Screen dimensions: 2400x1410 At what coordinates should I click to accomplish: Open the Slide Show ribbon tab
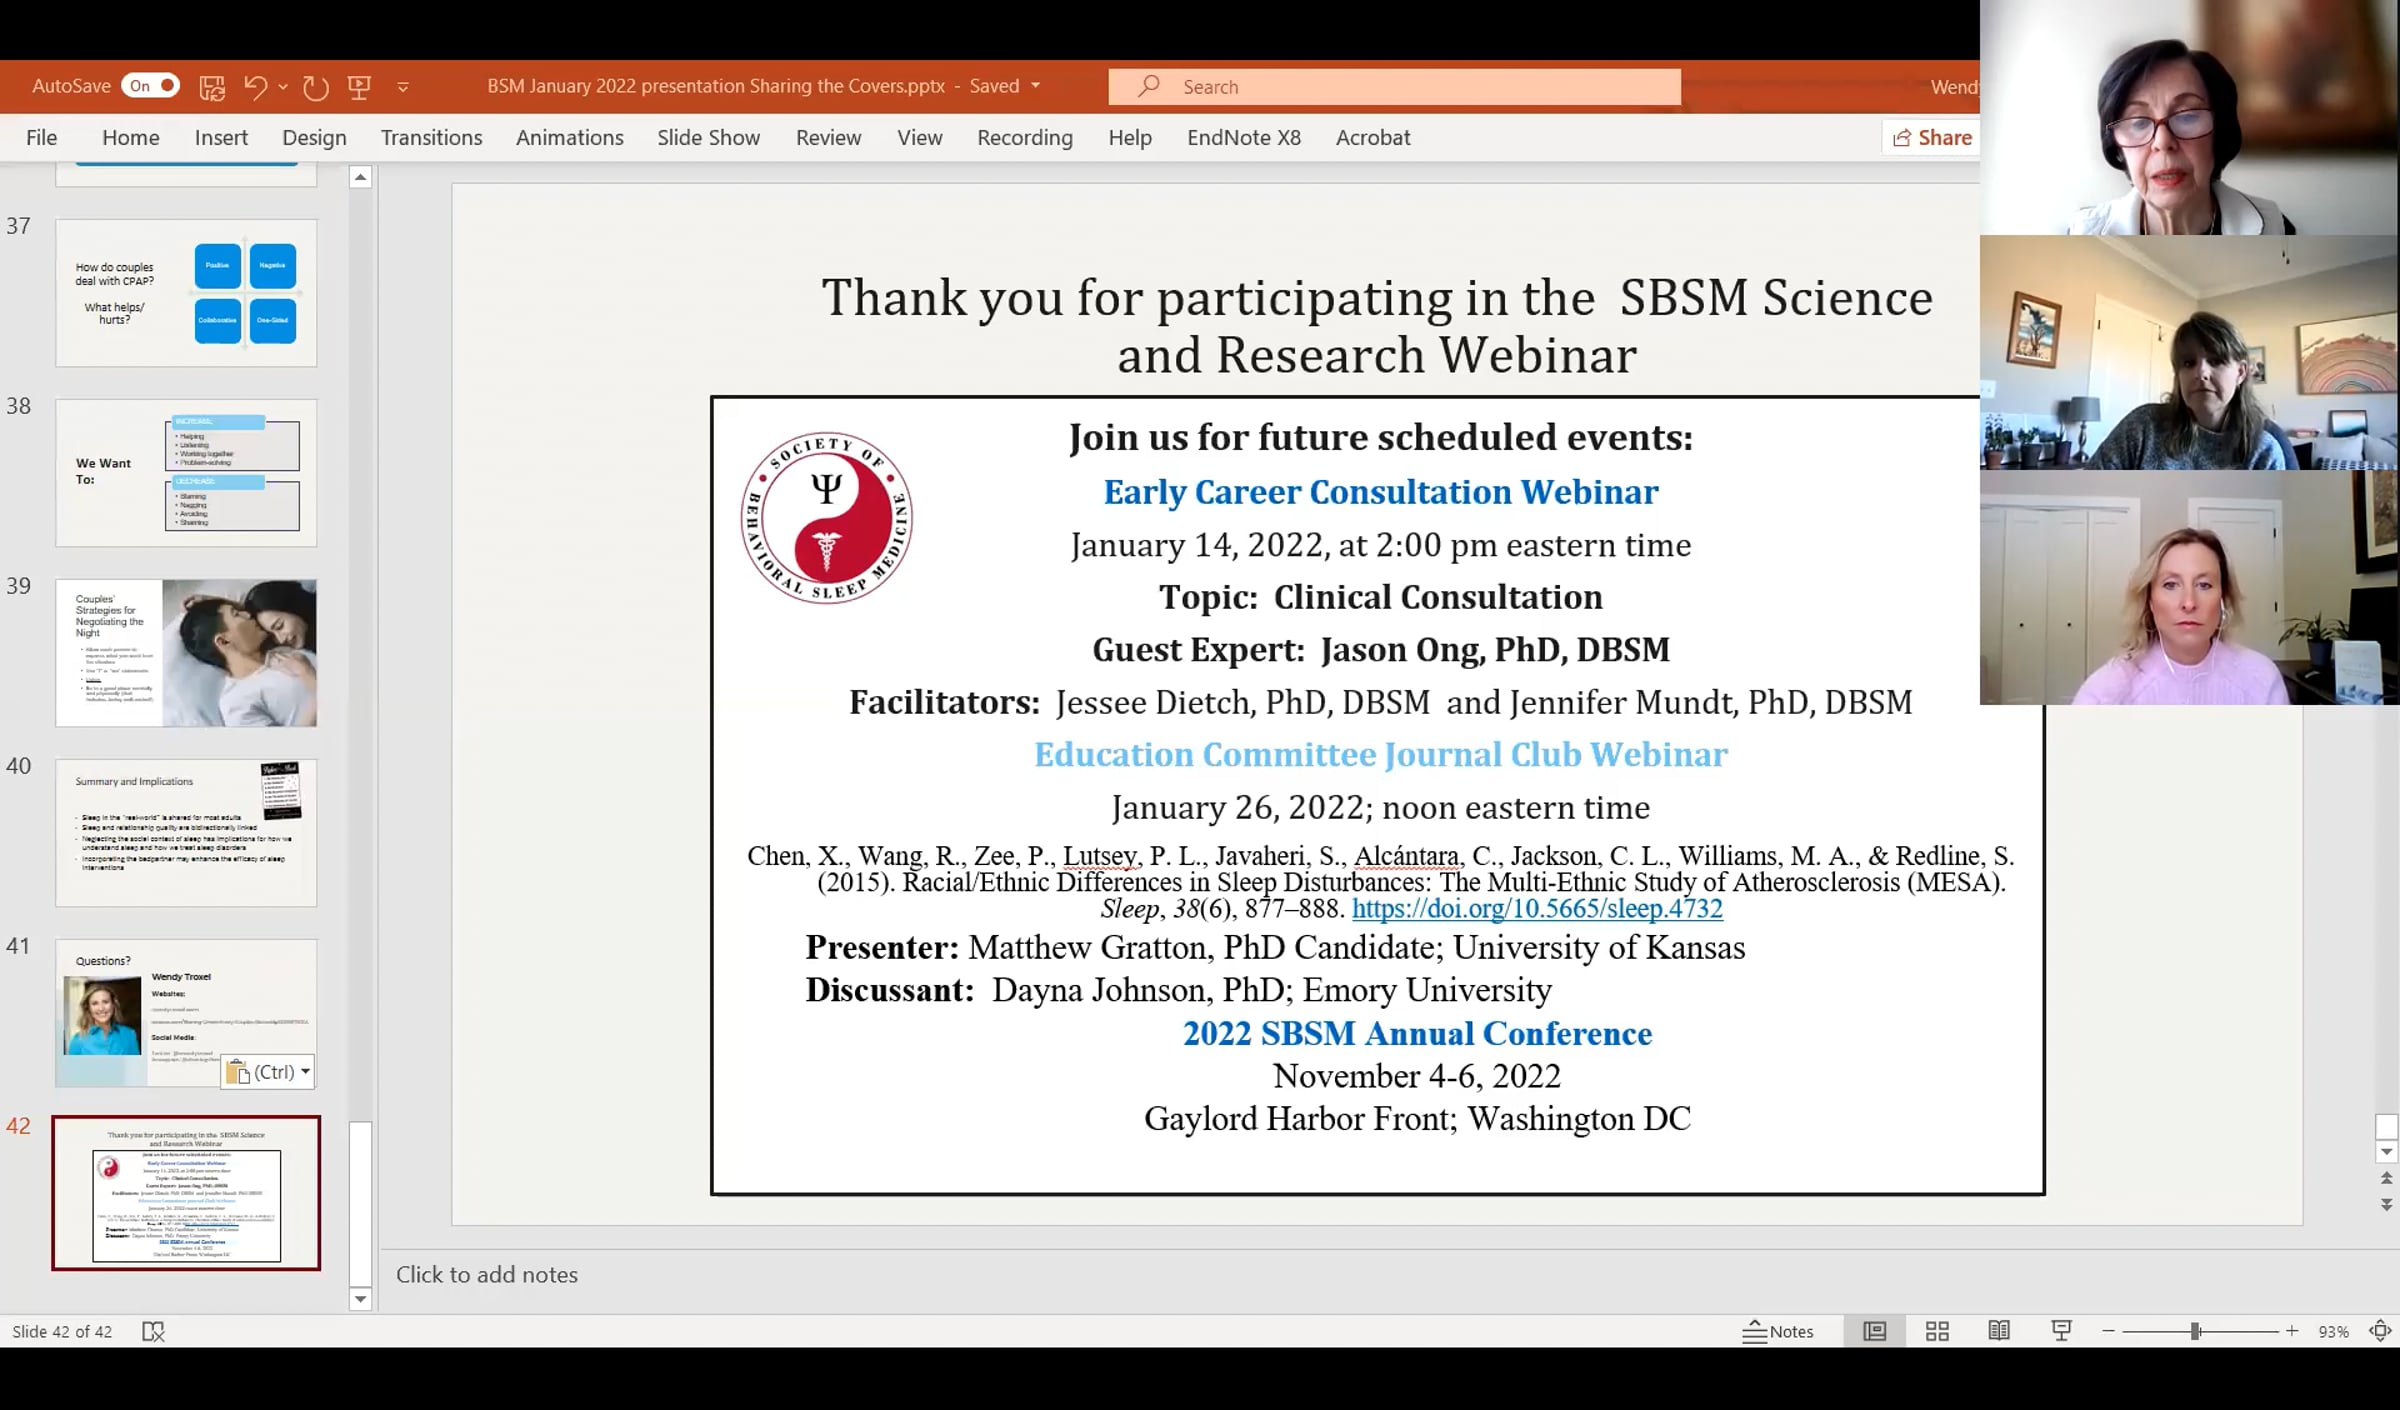tap(708, 138)
